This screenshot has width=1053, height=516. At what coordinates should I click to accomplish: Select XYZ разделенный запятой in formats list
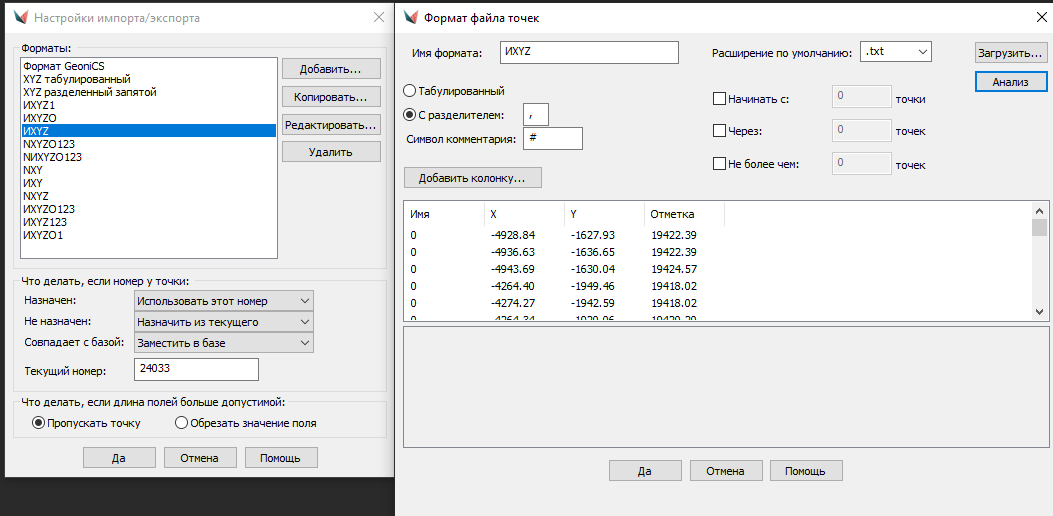(x=148, y=92)
